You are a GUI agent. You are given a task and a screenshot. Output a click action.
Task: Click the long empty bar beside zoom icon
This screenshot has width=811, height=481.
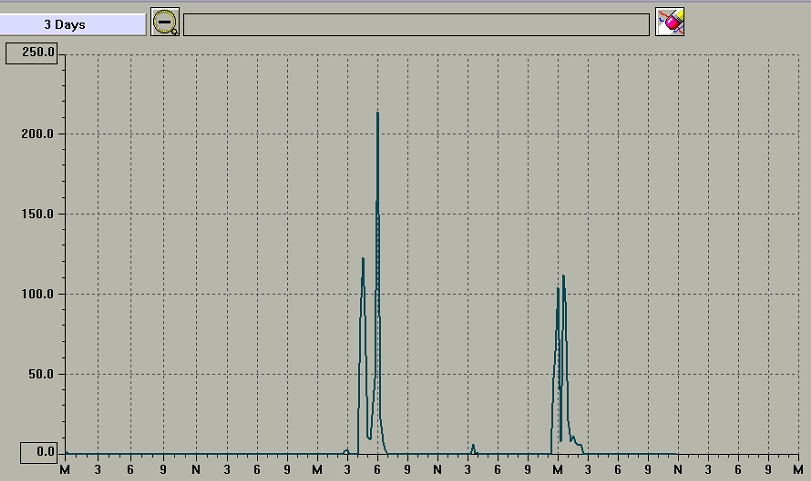[x=416, y=24]
